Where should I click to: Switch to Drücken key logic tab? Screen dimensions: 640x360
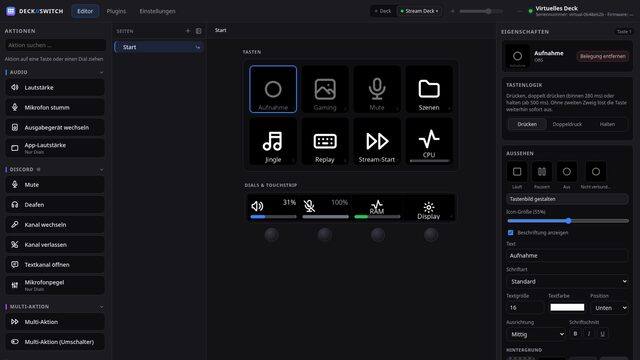527,124
